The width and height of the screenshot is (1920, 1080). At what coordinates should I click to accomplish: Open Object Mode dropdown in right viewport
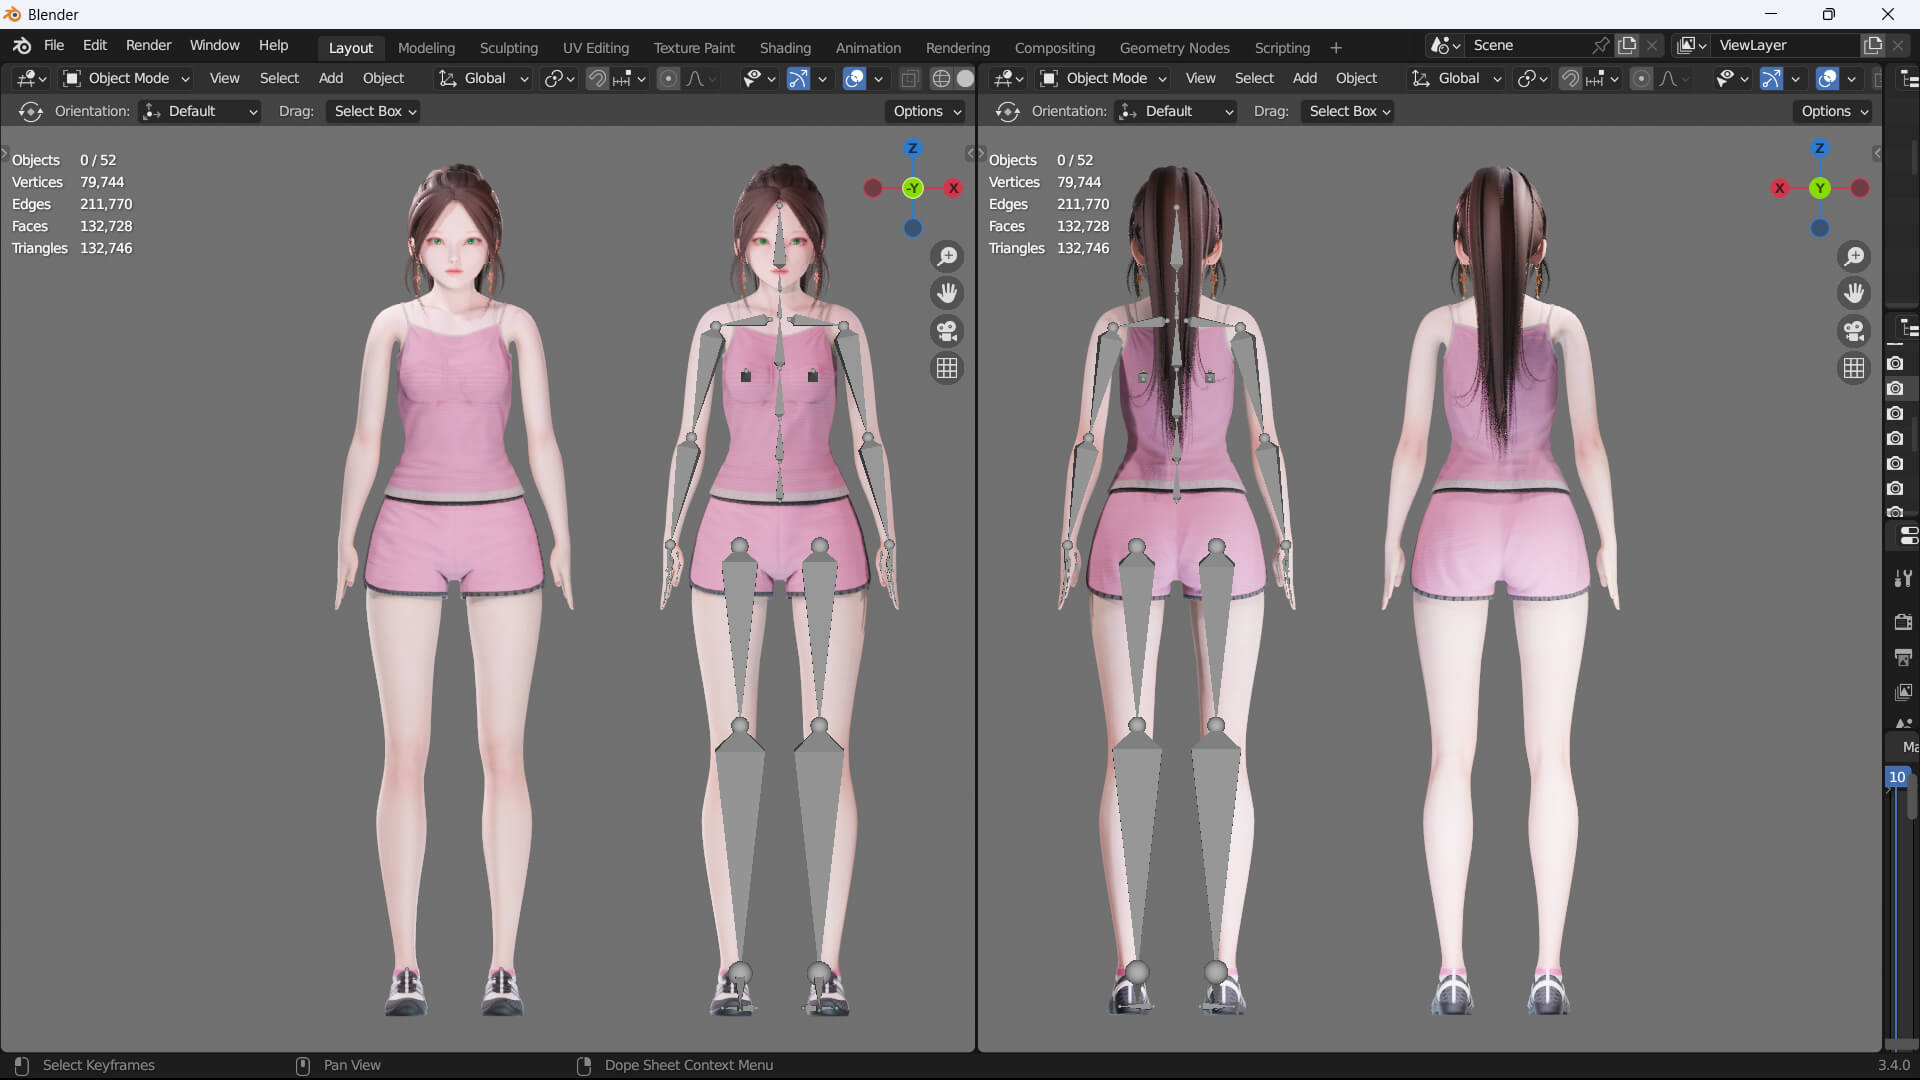(x=1103, y=78)
